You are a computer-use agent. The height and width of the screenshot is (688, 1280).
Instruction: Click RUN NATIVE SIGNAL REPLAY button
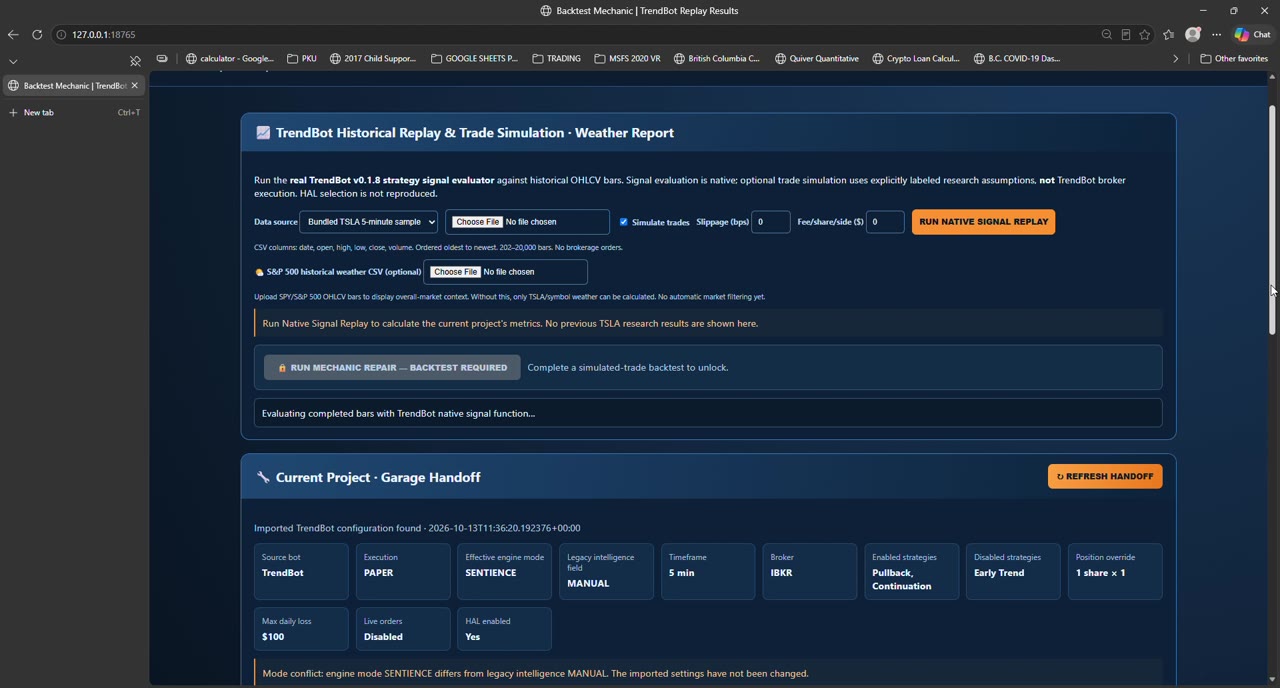pos(983,222)
